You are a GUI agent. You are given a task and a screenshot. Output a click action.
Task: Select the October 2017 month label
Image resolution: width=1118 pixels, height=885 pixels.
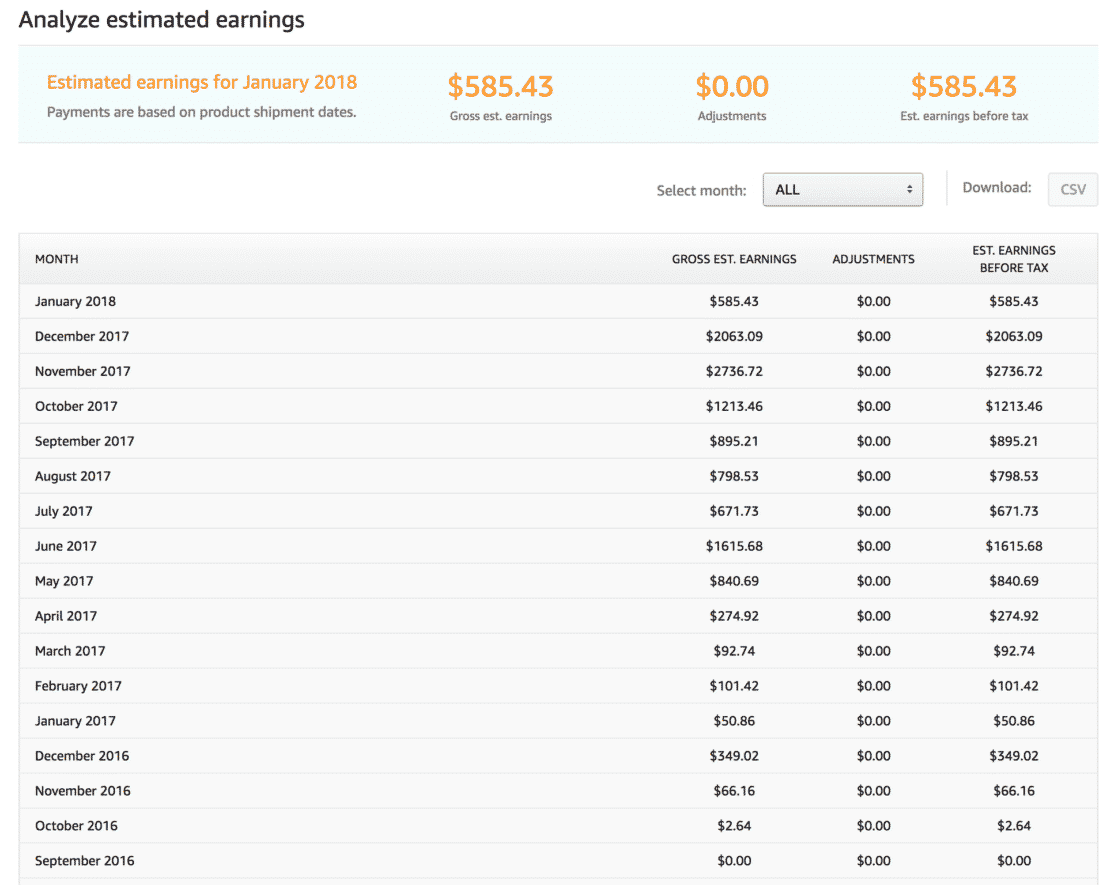tap(76, 406)
